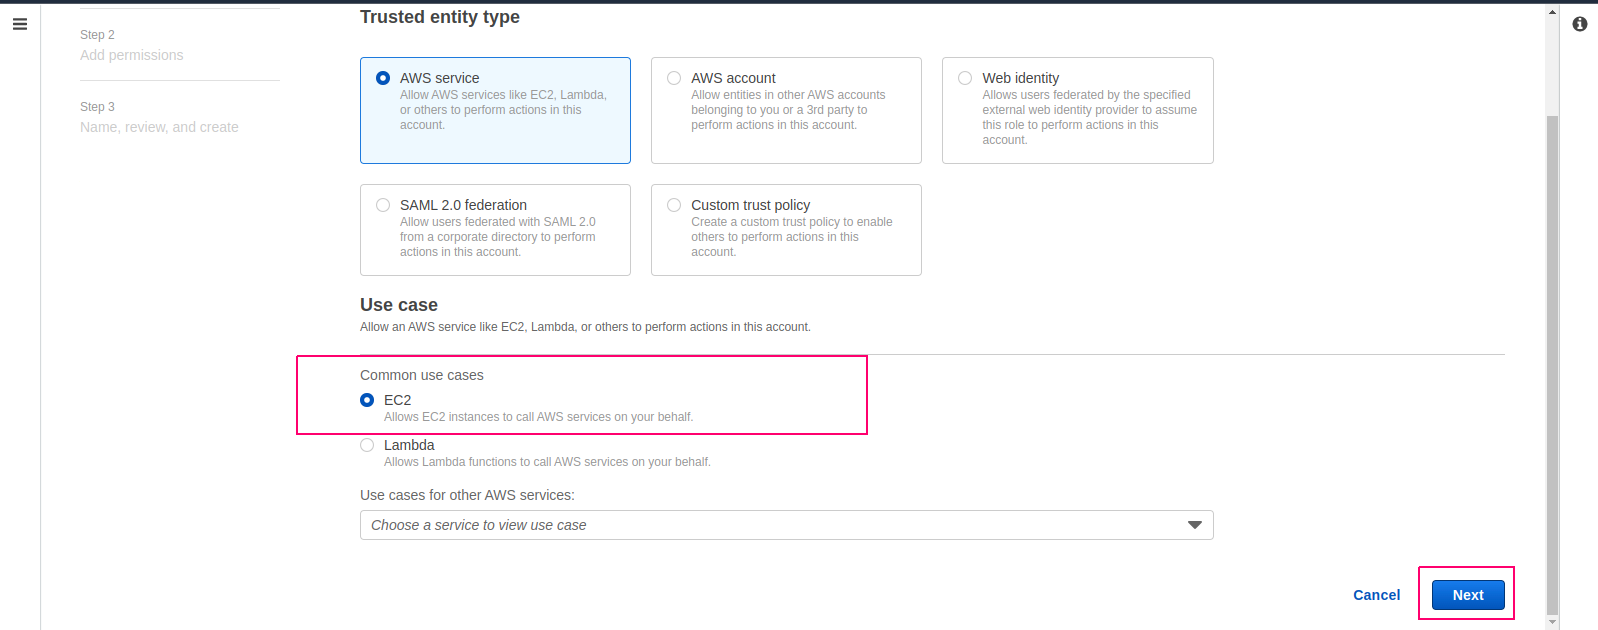Open the hamburger navigation menu icon
Image resolution: width=1598 pixels, height=630 pixels.
tap(19, 24)
